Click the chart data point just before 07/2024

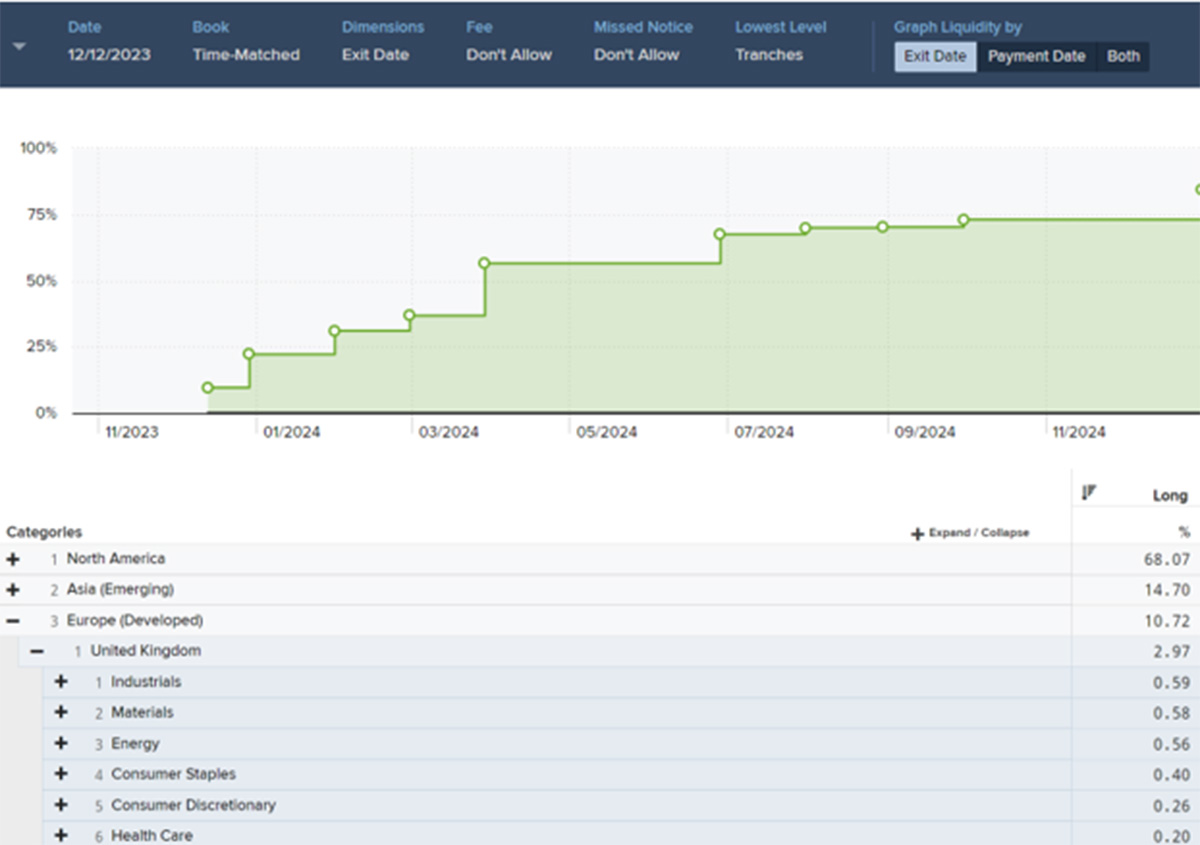point(720,234)
